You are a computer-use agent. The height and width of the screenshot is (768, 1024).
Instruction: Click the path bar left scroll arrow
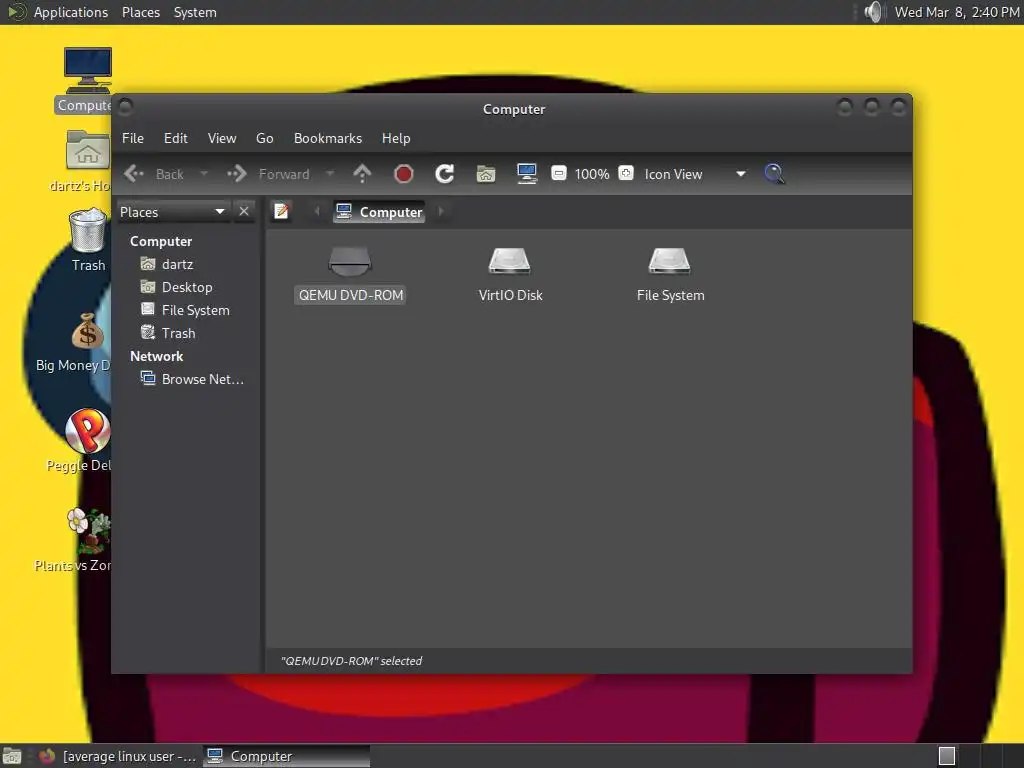[317, 212]
